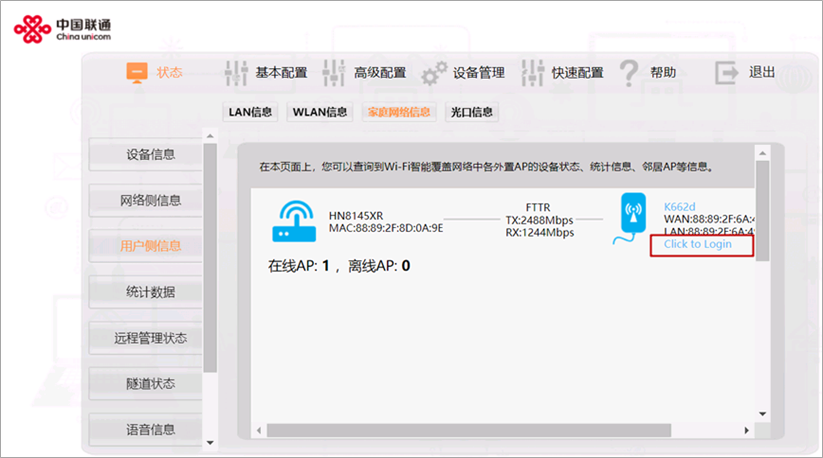Click sidebar scrollbar down arrow

210,443
